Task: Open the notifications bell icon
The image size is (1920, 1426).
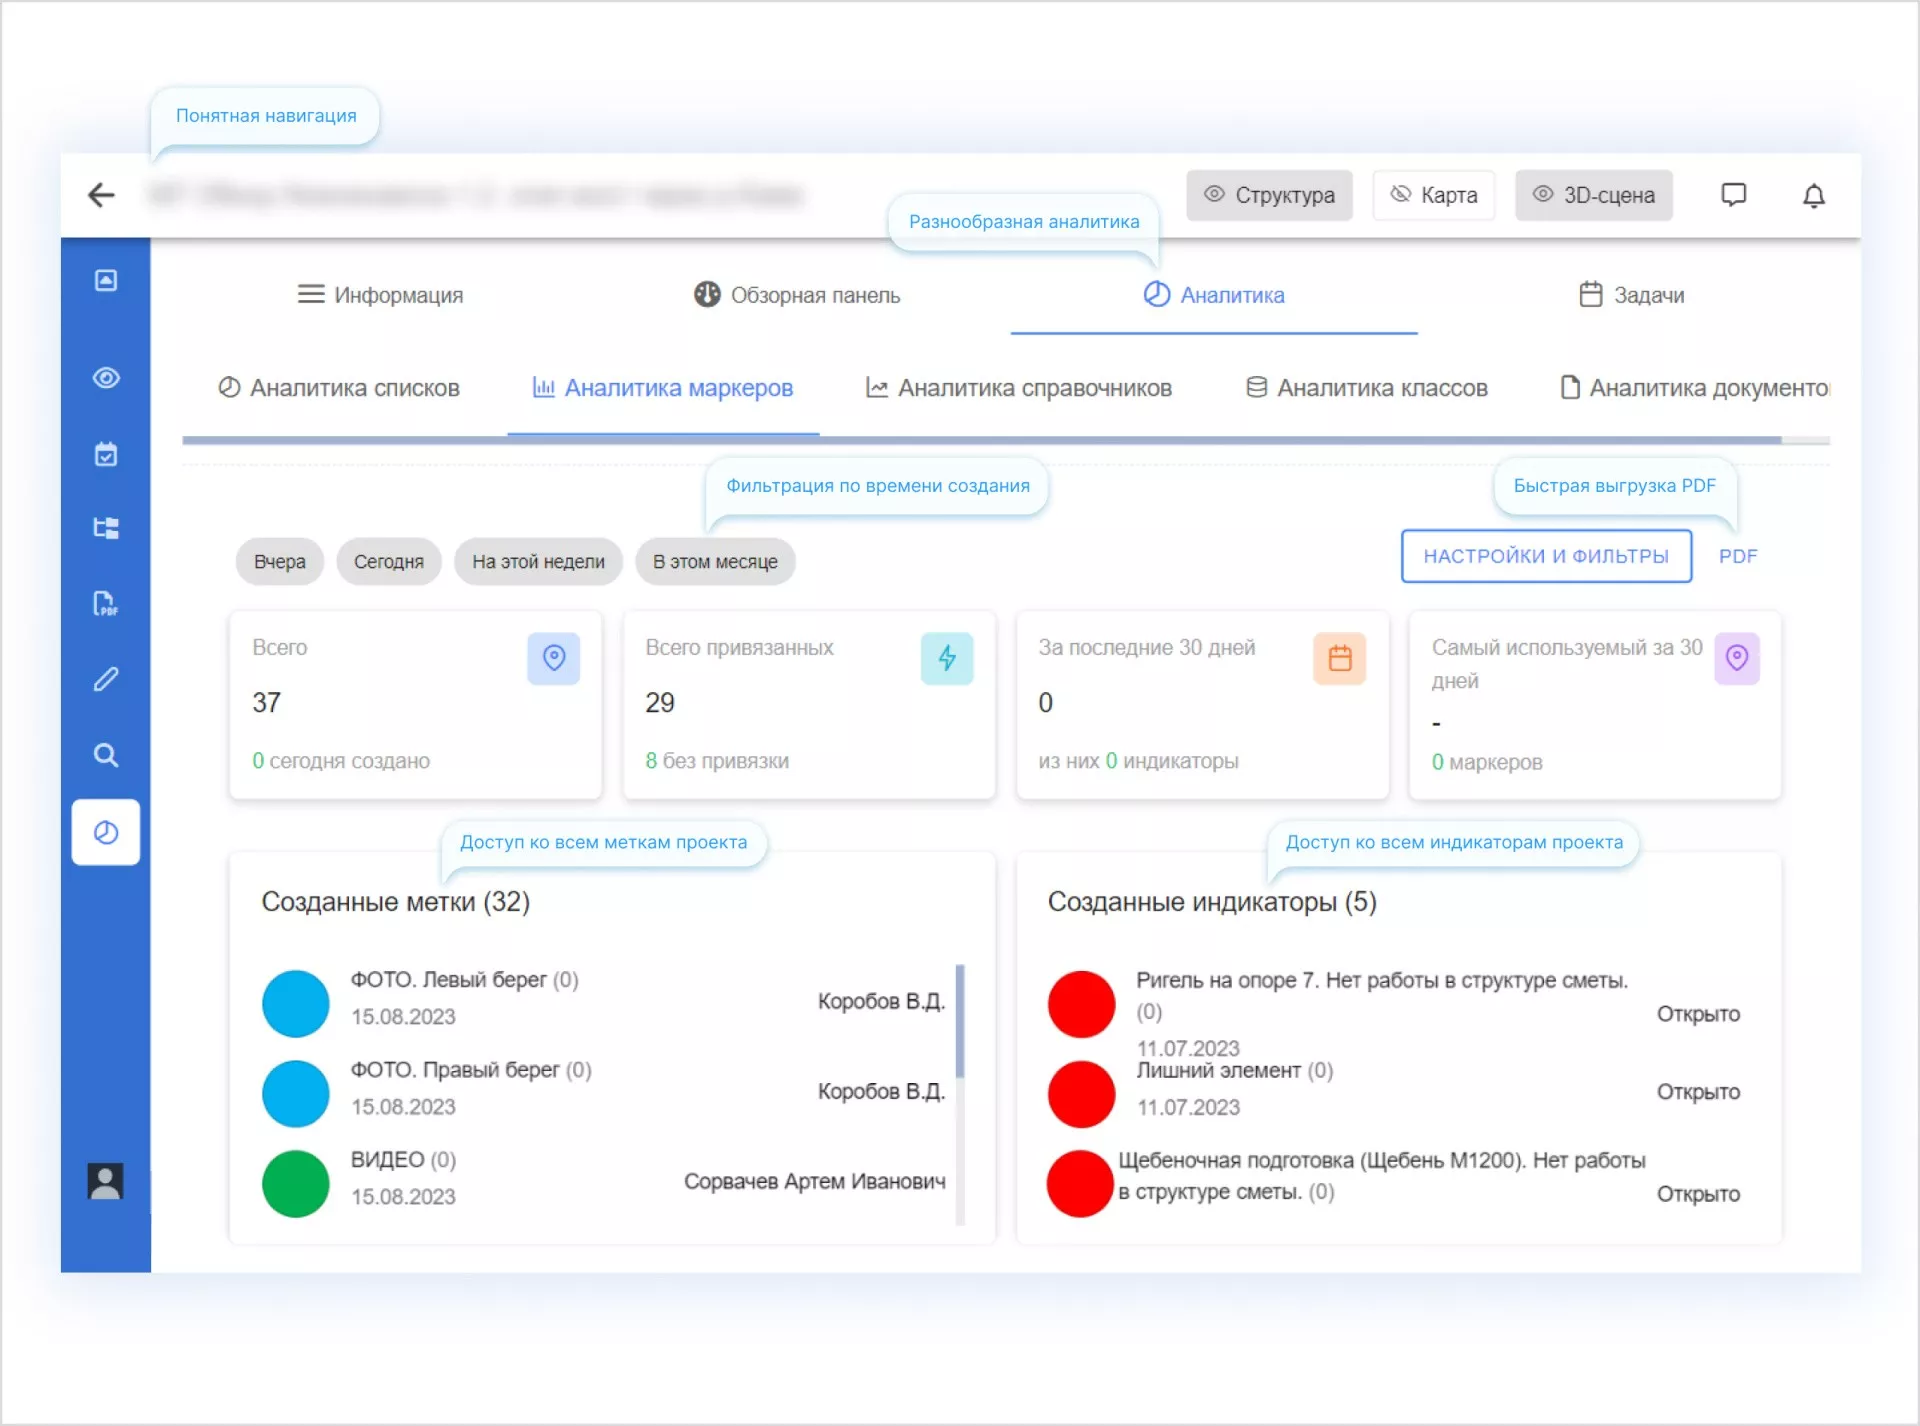Action: coord(1813,195)
